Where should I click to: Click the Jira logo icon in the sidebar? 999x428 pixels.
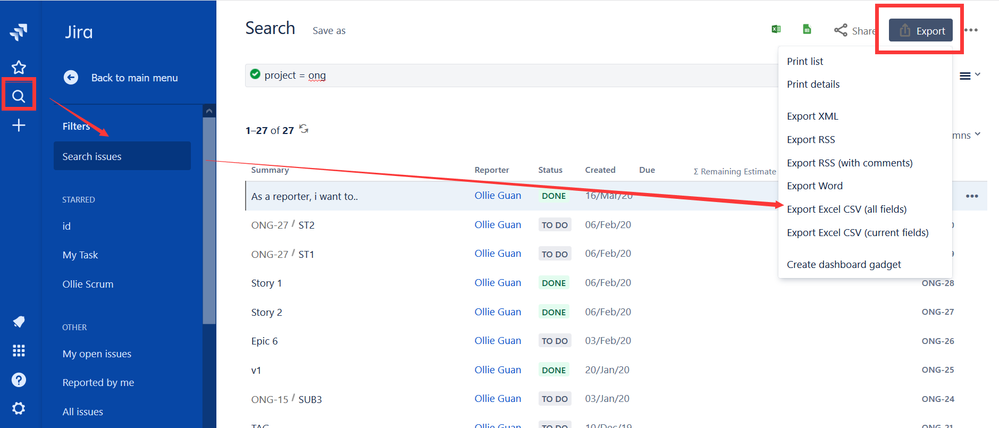18,34
